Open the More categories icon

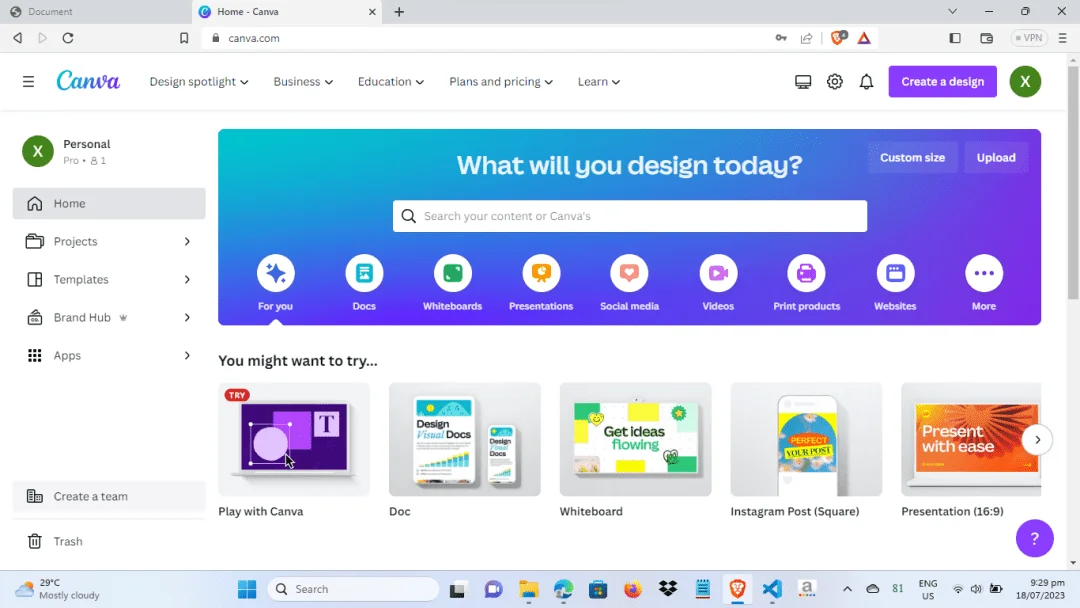984,273
